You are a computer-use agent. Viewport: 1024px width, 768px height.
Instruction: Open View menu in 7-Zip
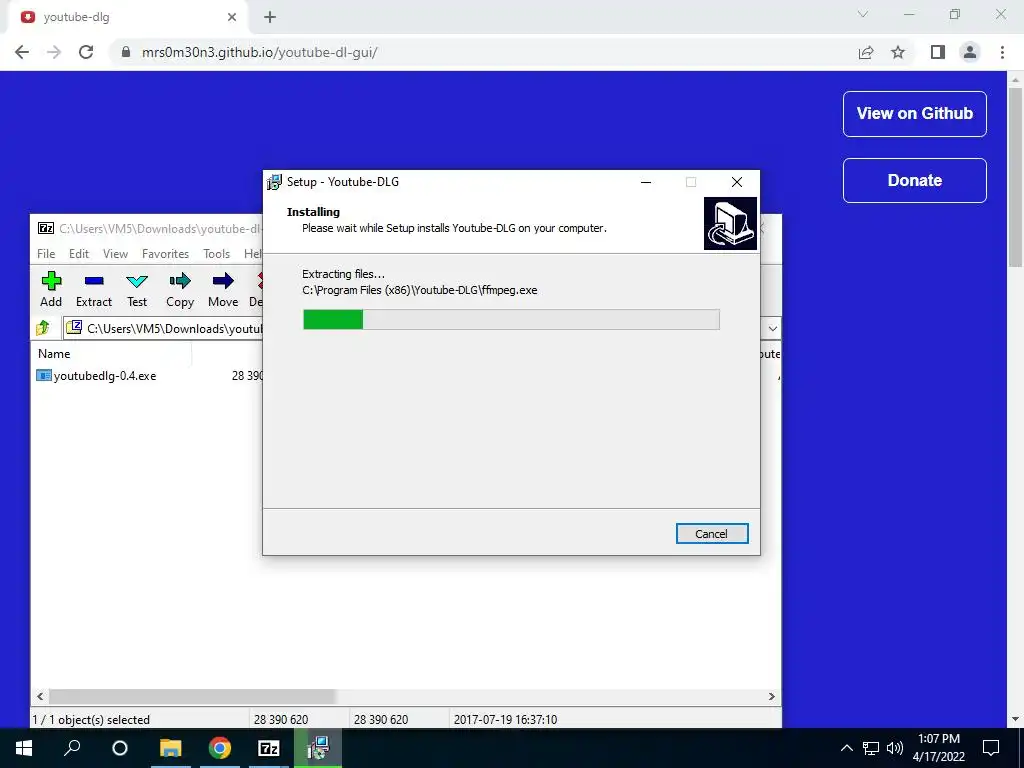point(115,253)
